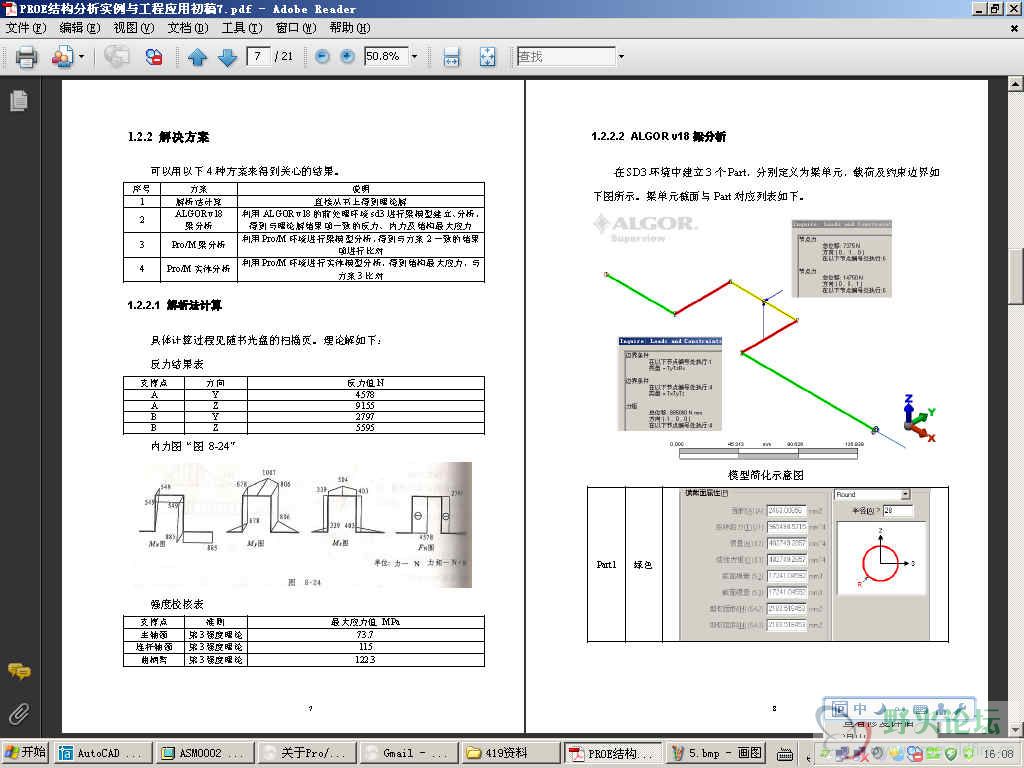Viewport: 1024px width, 768px height.
Task: Click the vertical scrollbar thumb
Action: [1016, 277]
